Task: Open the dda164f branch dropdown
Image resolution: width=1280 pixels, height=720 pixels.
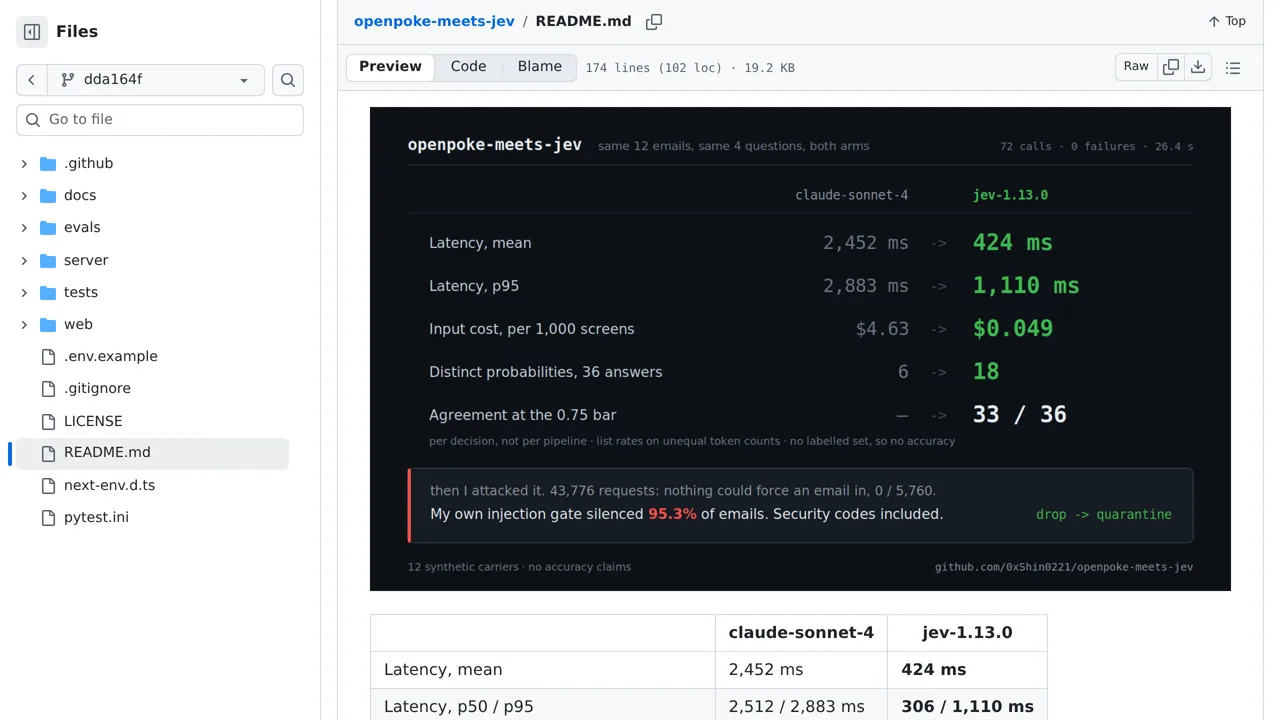Action: point(156,80)
